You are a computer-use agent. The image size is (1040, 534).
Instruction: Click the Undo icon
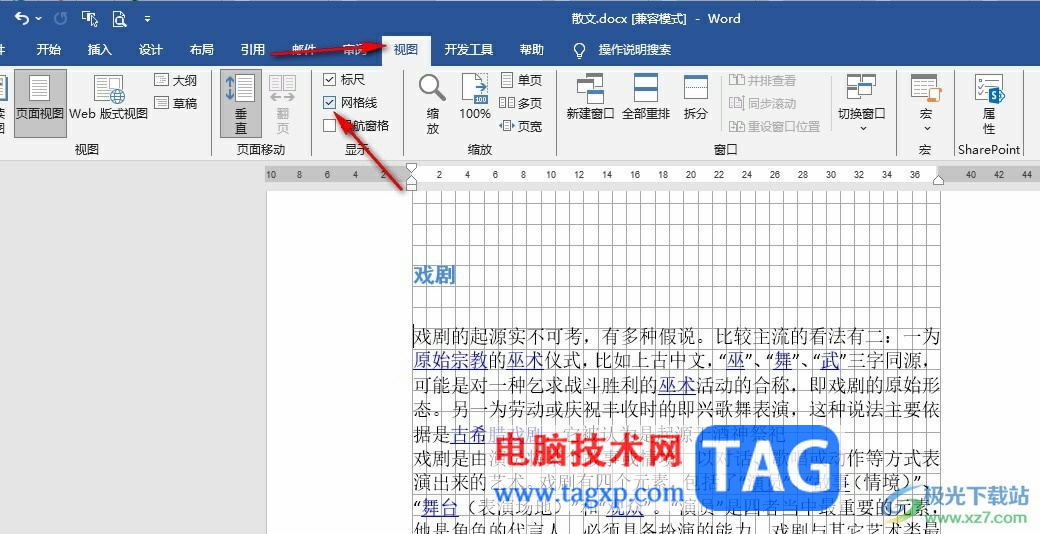click(21, 19)
